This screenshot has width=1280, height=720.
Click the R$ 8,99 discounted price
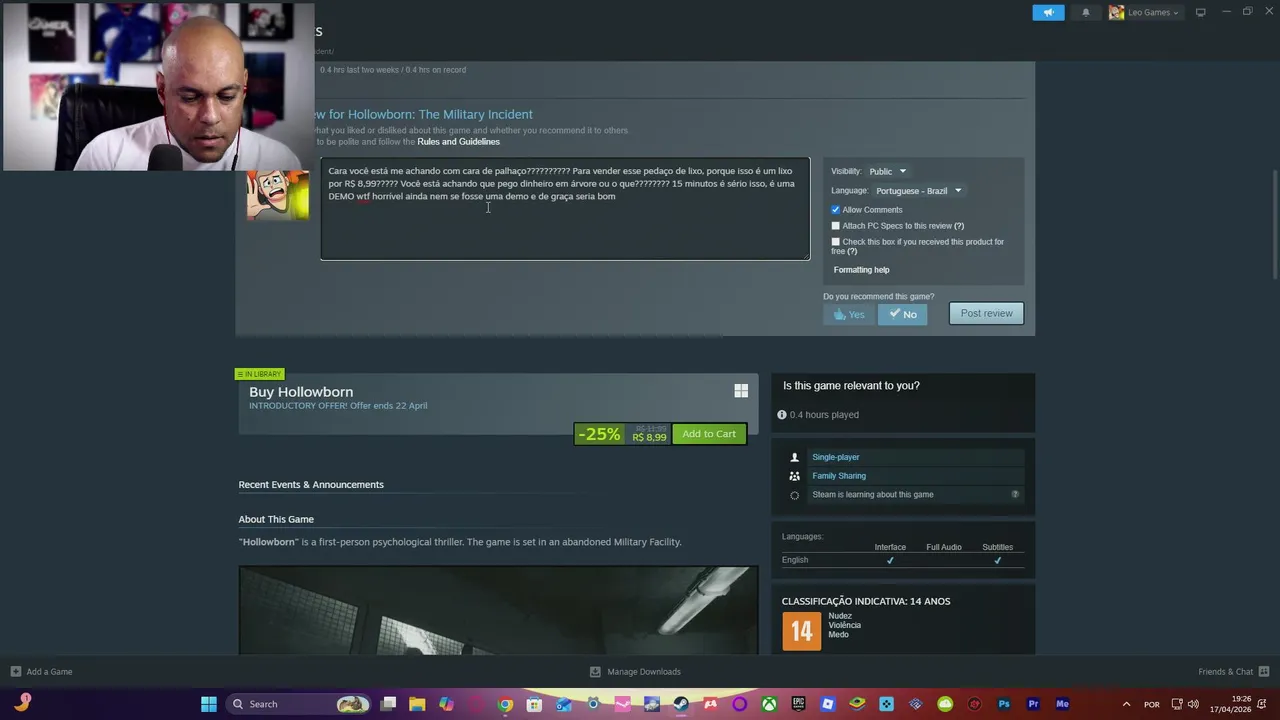[649, 437]
